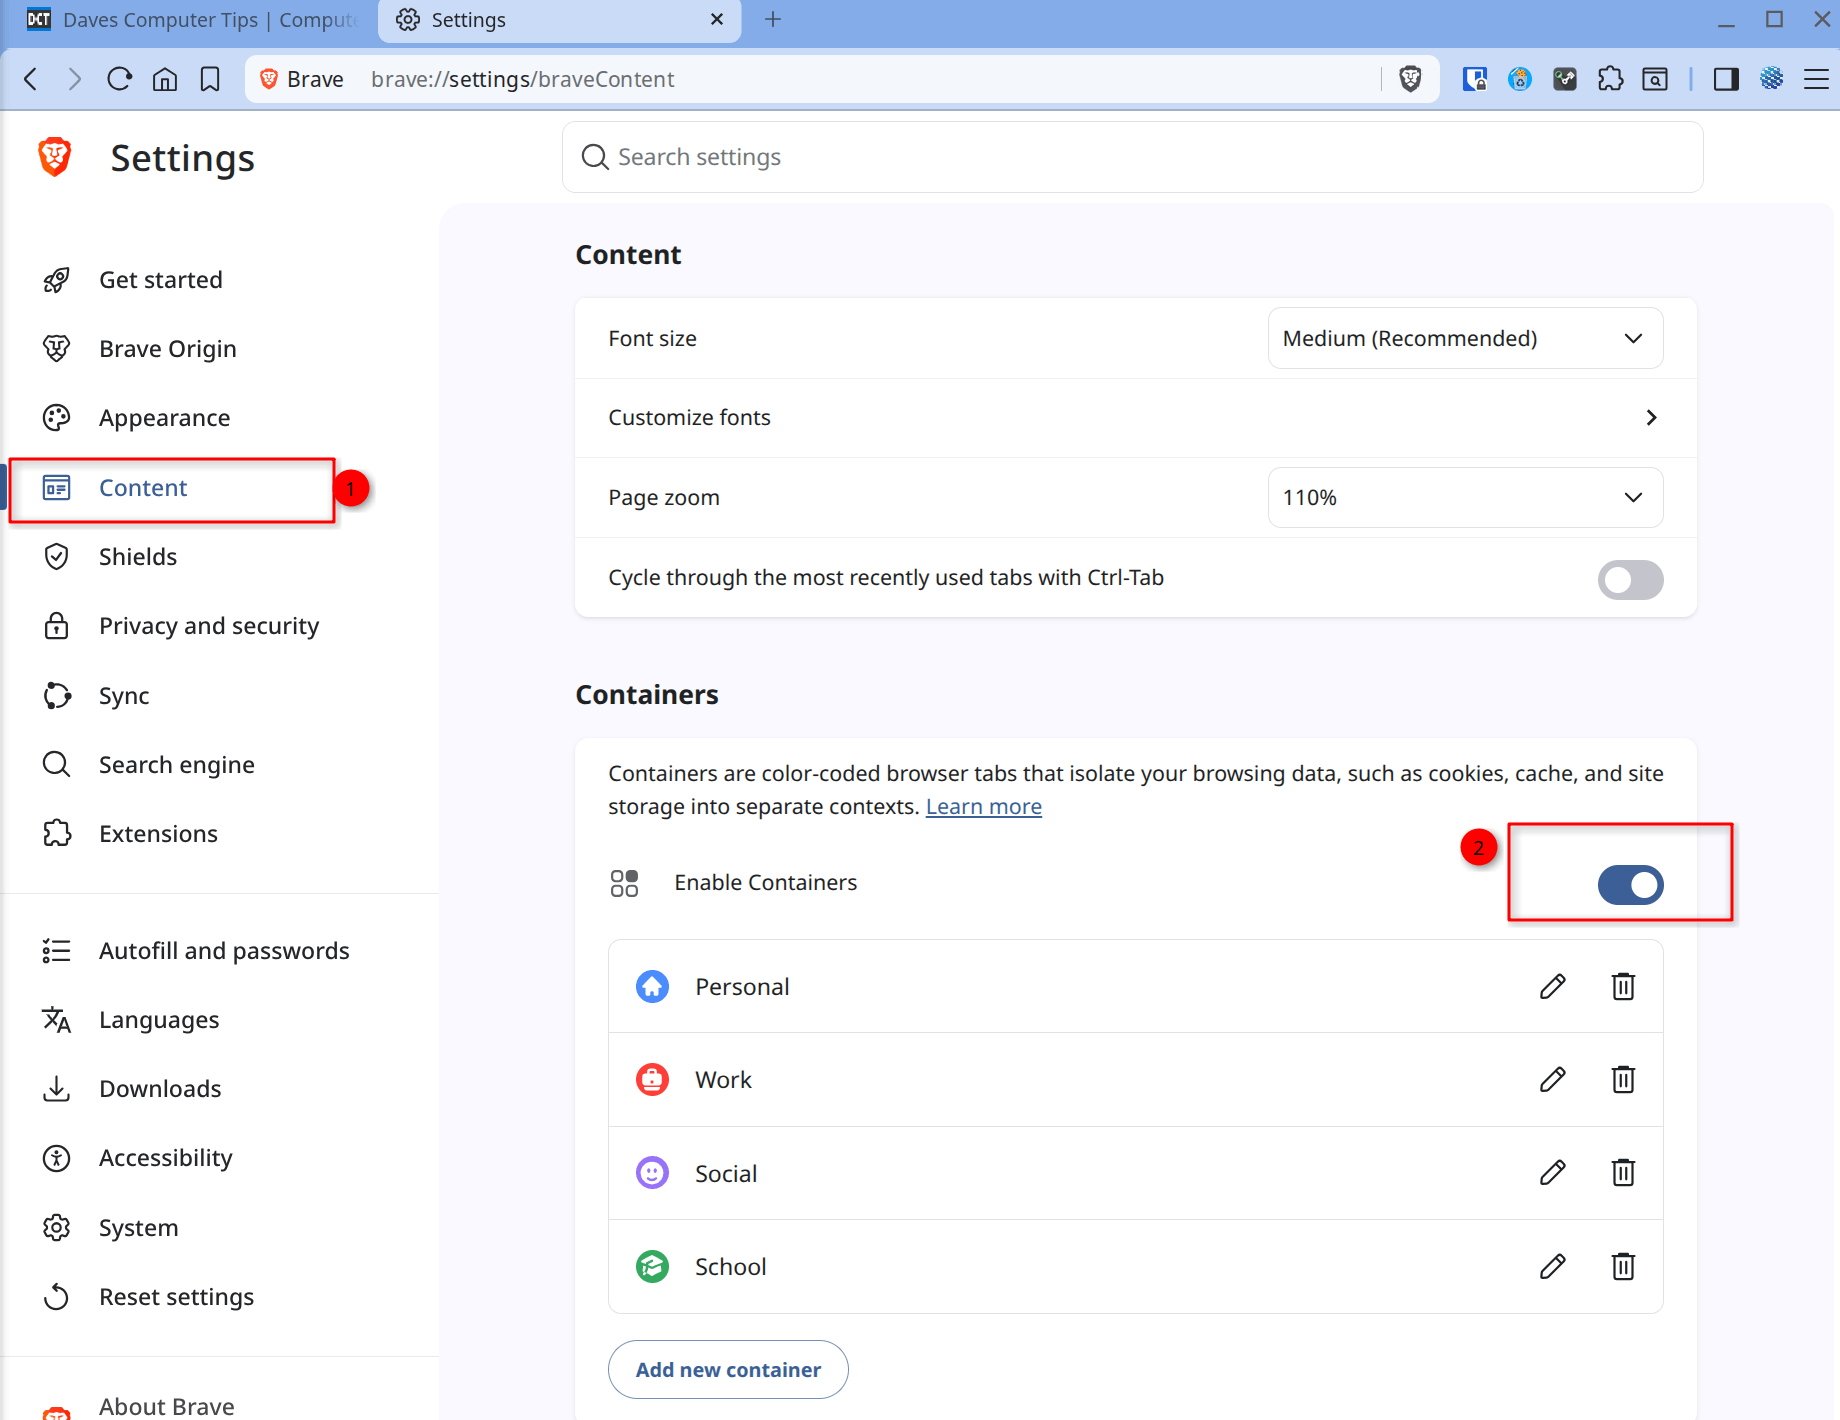Open Extensions settings section

pos(158,834)
